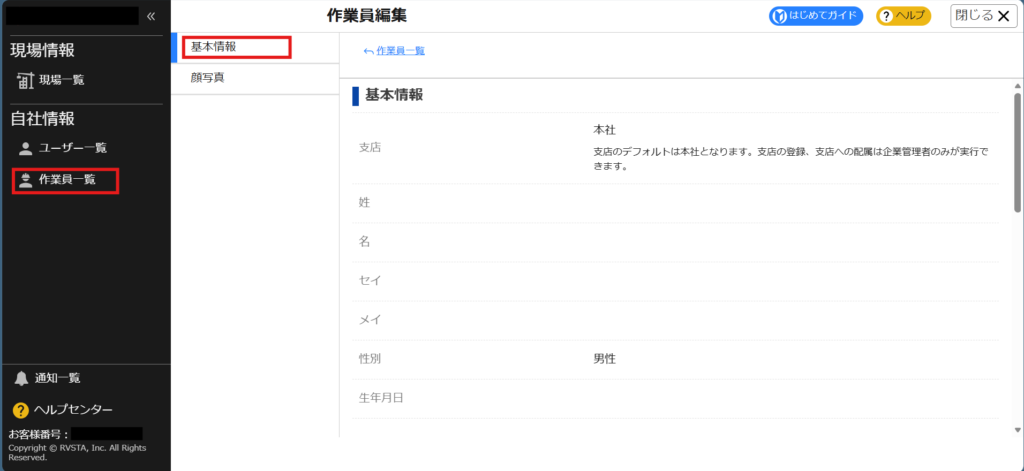Click the user list person icon
Viewport: 1024px width, 471px height.
point(25,148)
